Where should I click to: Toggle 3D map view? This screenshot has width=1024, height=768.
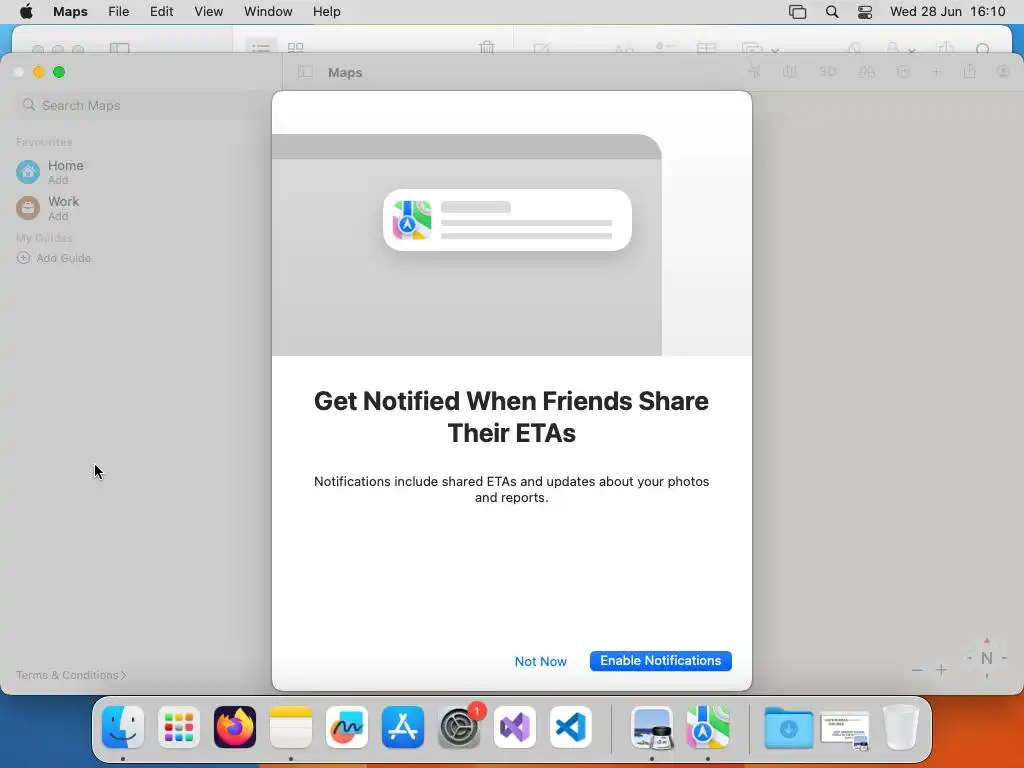[x=827, y=72]
